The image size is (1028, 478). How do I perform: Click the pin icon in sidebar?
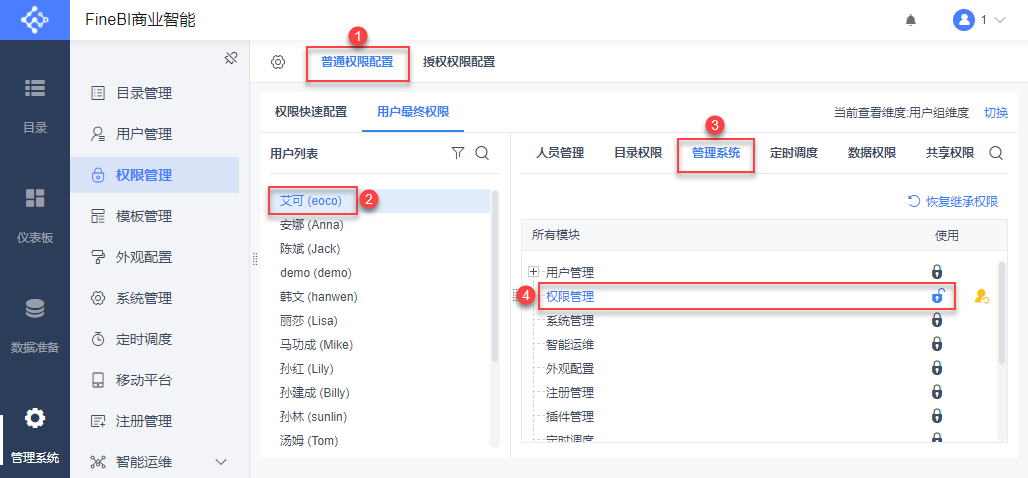tap(230, 58)
